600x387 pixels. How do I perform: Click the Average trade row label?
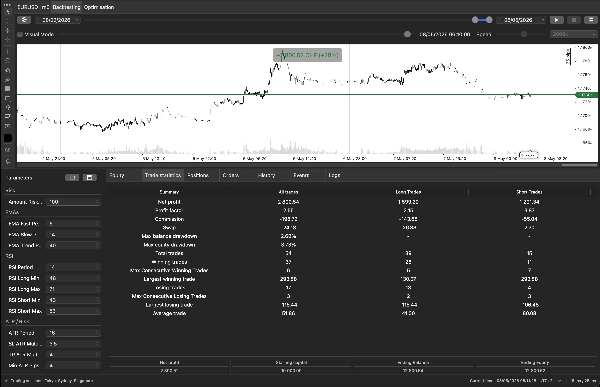169,314
